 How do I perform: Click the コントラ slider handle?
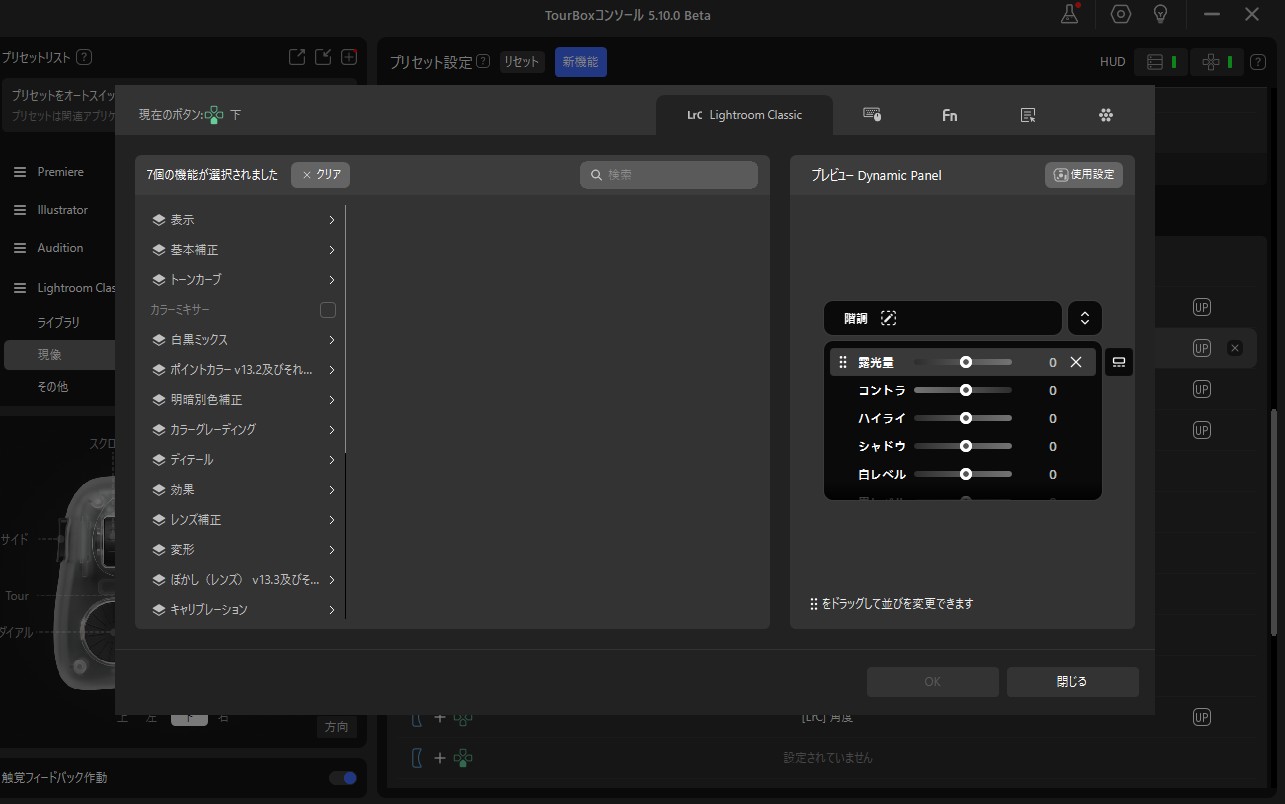point(966,390)
